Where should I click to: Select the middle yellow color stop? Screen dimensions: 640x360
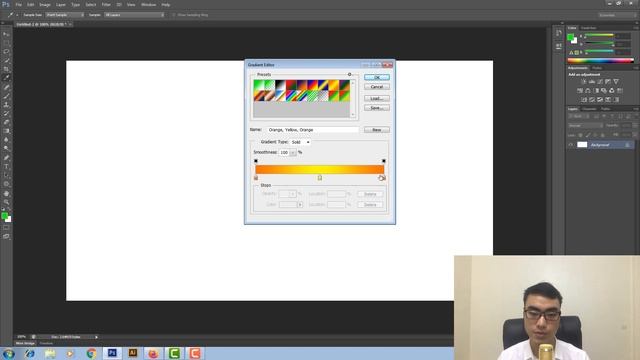pyautogui.click(x=320, y=178)
